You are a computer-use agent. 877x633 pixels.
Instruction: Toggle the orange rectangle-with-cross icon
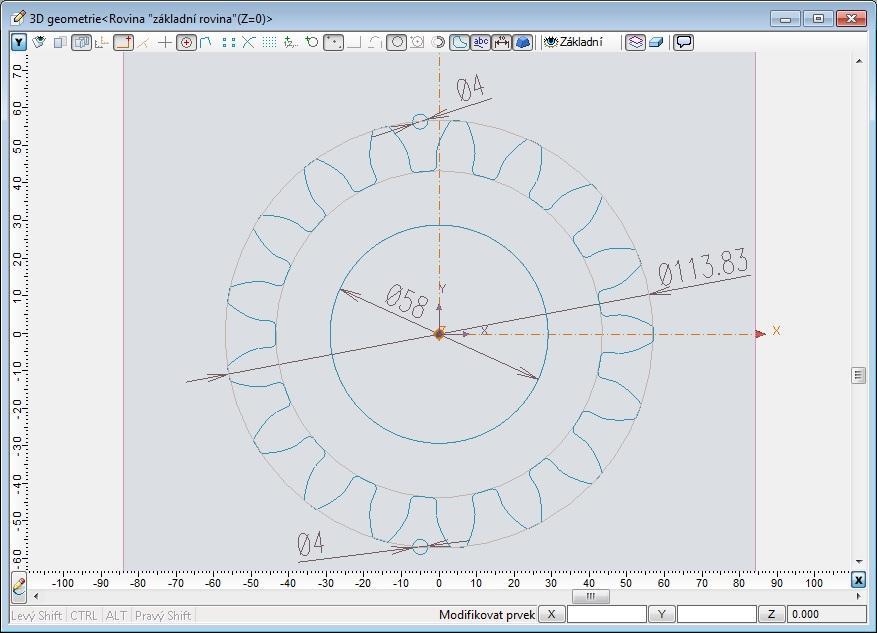tap(124, 42)
